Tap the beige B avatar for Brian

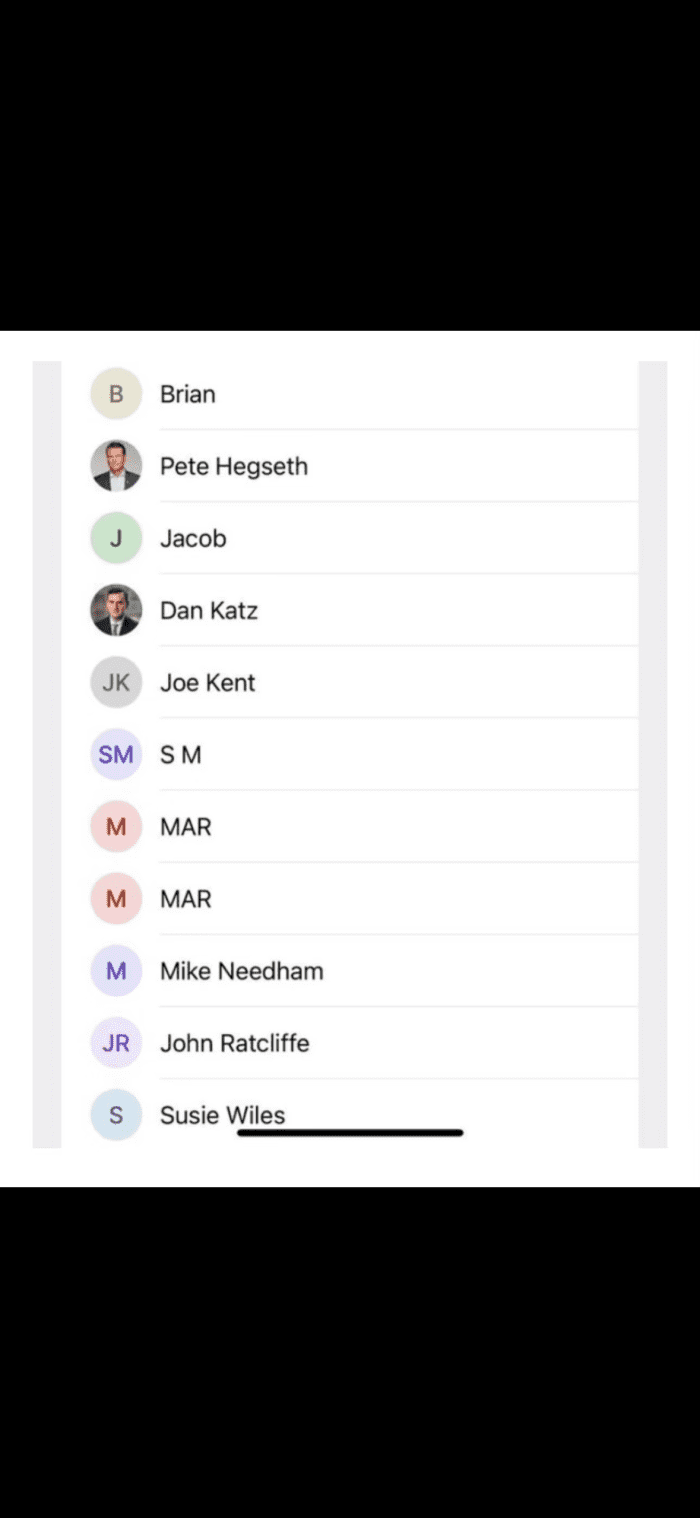116,394
